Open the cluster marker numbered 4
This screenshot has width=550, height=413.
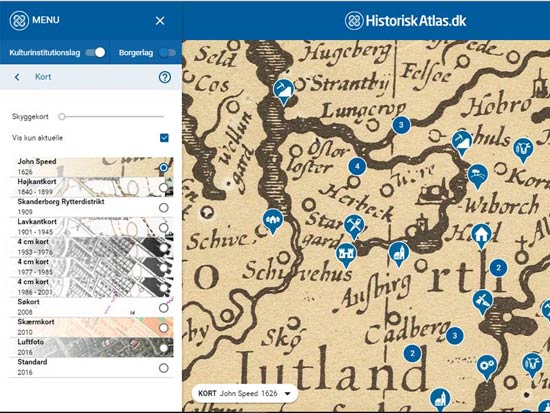[357, 166]
